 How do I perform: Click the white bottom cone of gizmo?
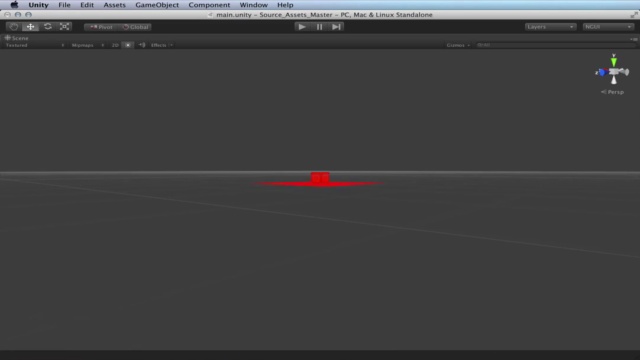click(613, 80)
